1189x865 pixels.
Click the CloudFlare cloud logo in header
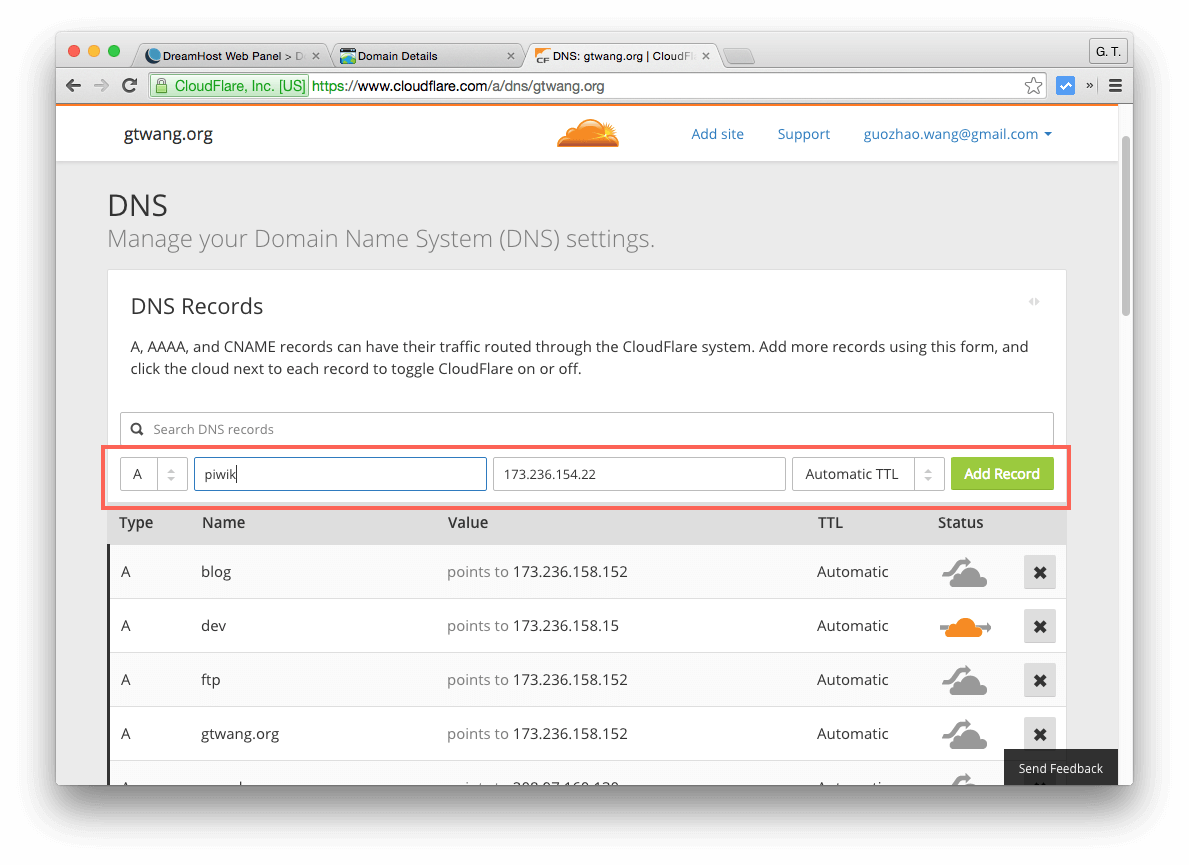[x=587, y=132]
